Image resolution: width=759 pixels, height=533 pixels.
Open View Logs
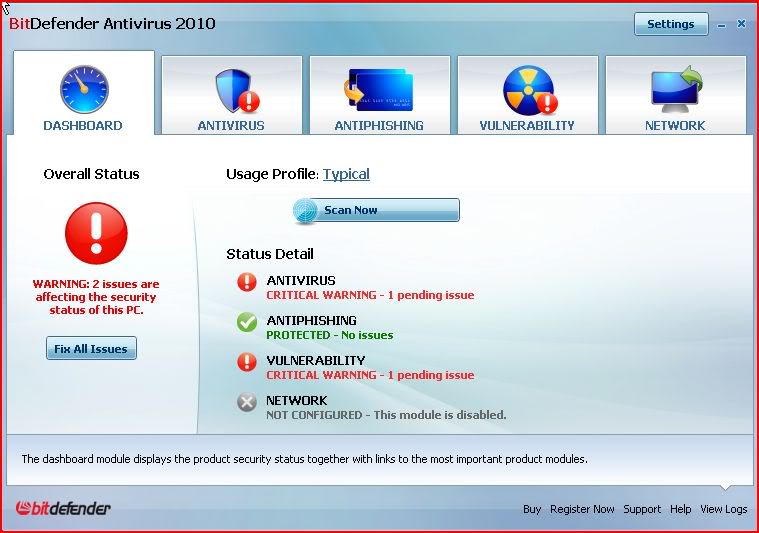coord(724,509)
